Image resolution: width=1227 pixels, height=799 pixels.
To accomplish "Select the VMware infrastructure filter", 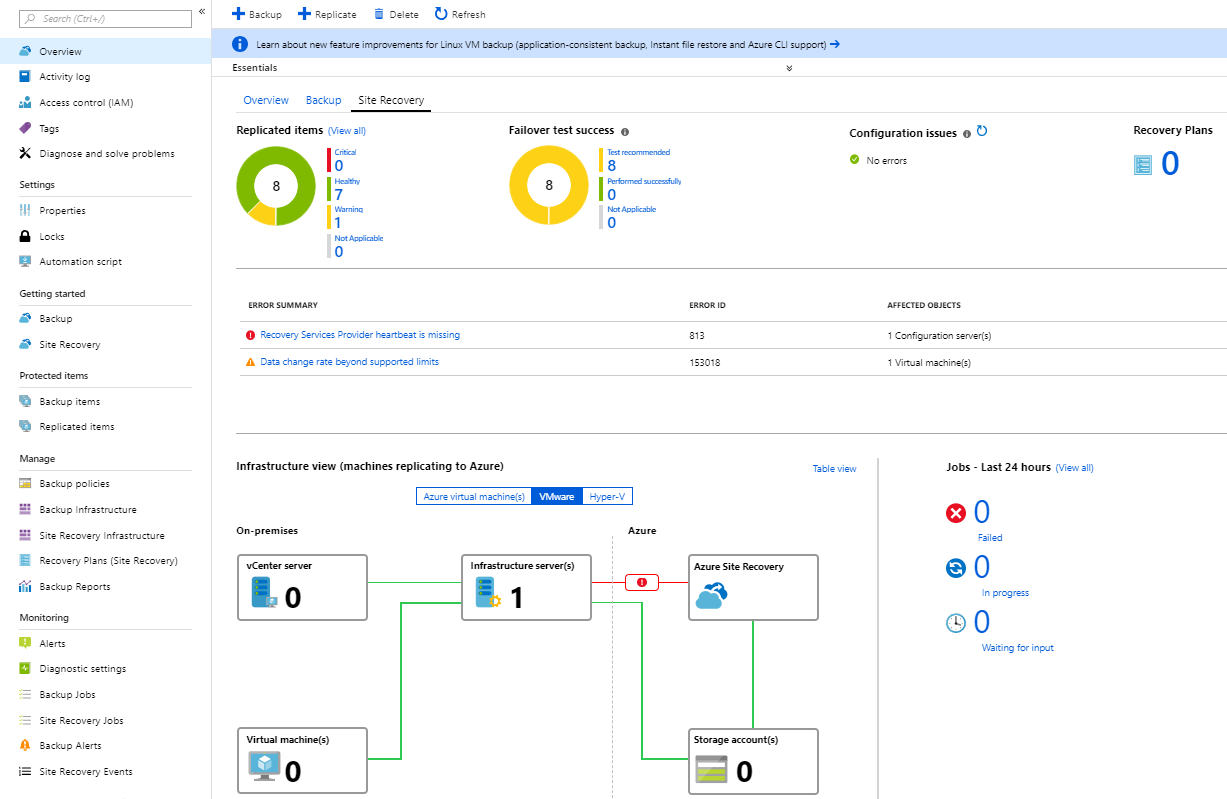I will tap(556, 495).
